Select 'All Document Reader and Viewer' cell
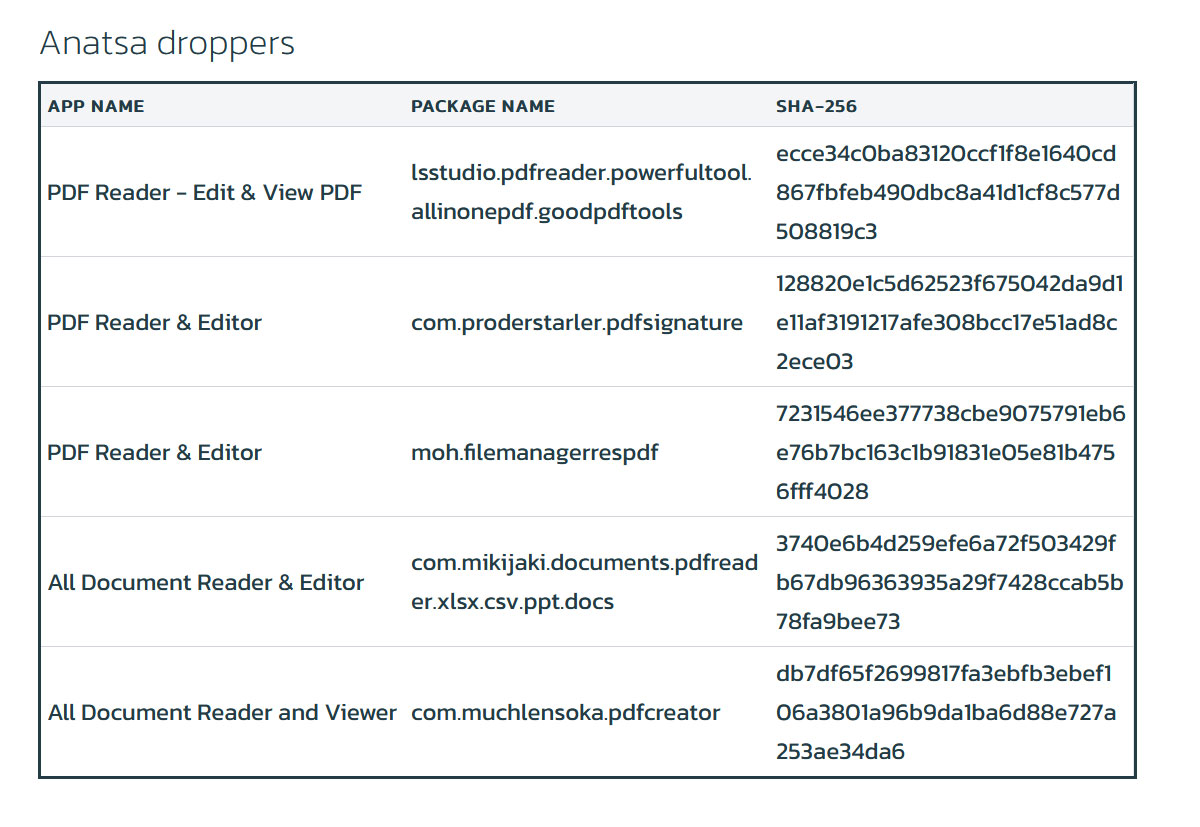Viewport: 1200px width, 827px height. tap(222, 712)
